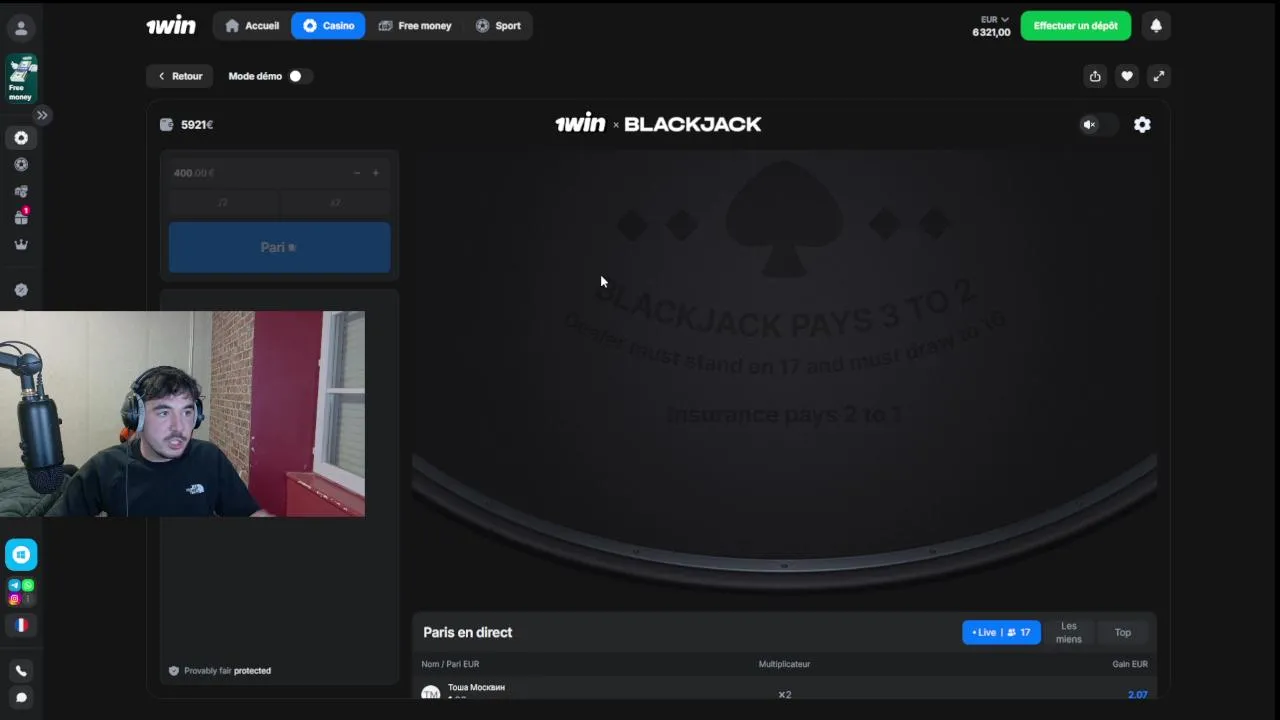The image size is (1280, 720).
Task: Decrease bet with minus button
Action: click(357, 173)
